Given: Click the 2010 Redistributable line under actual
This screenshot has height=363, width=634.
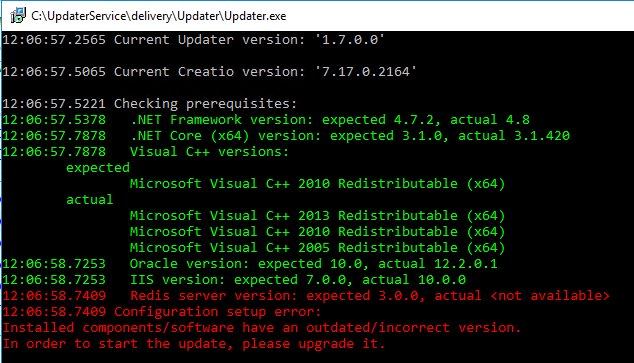Looking at the screenshot, I should (x=318, y=232).
